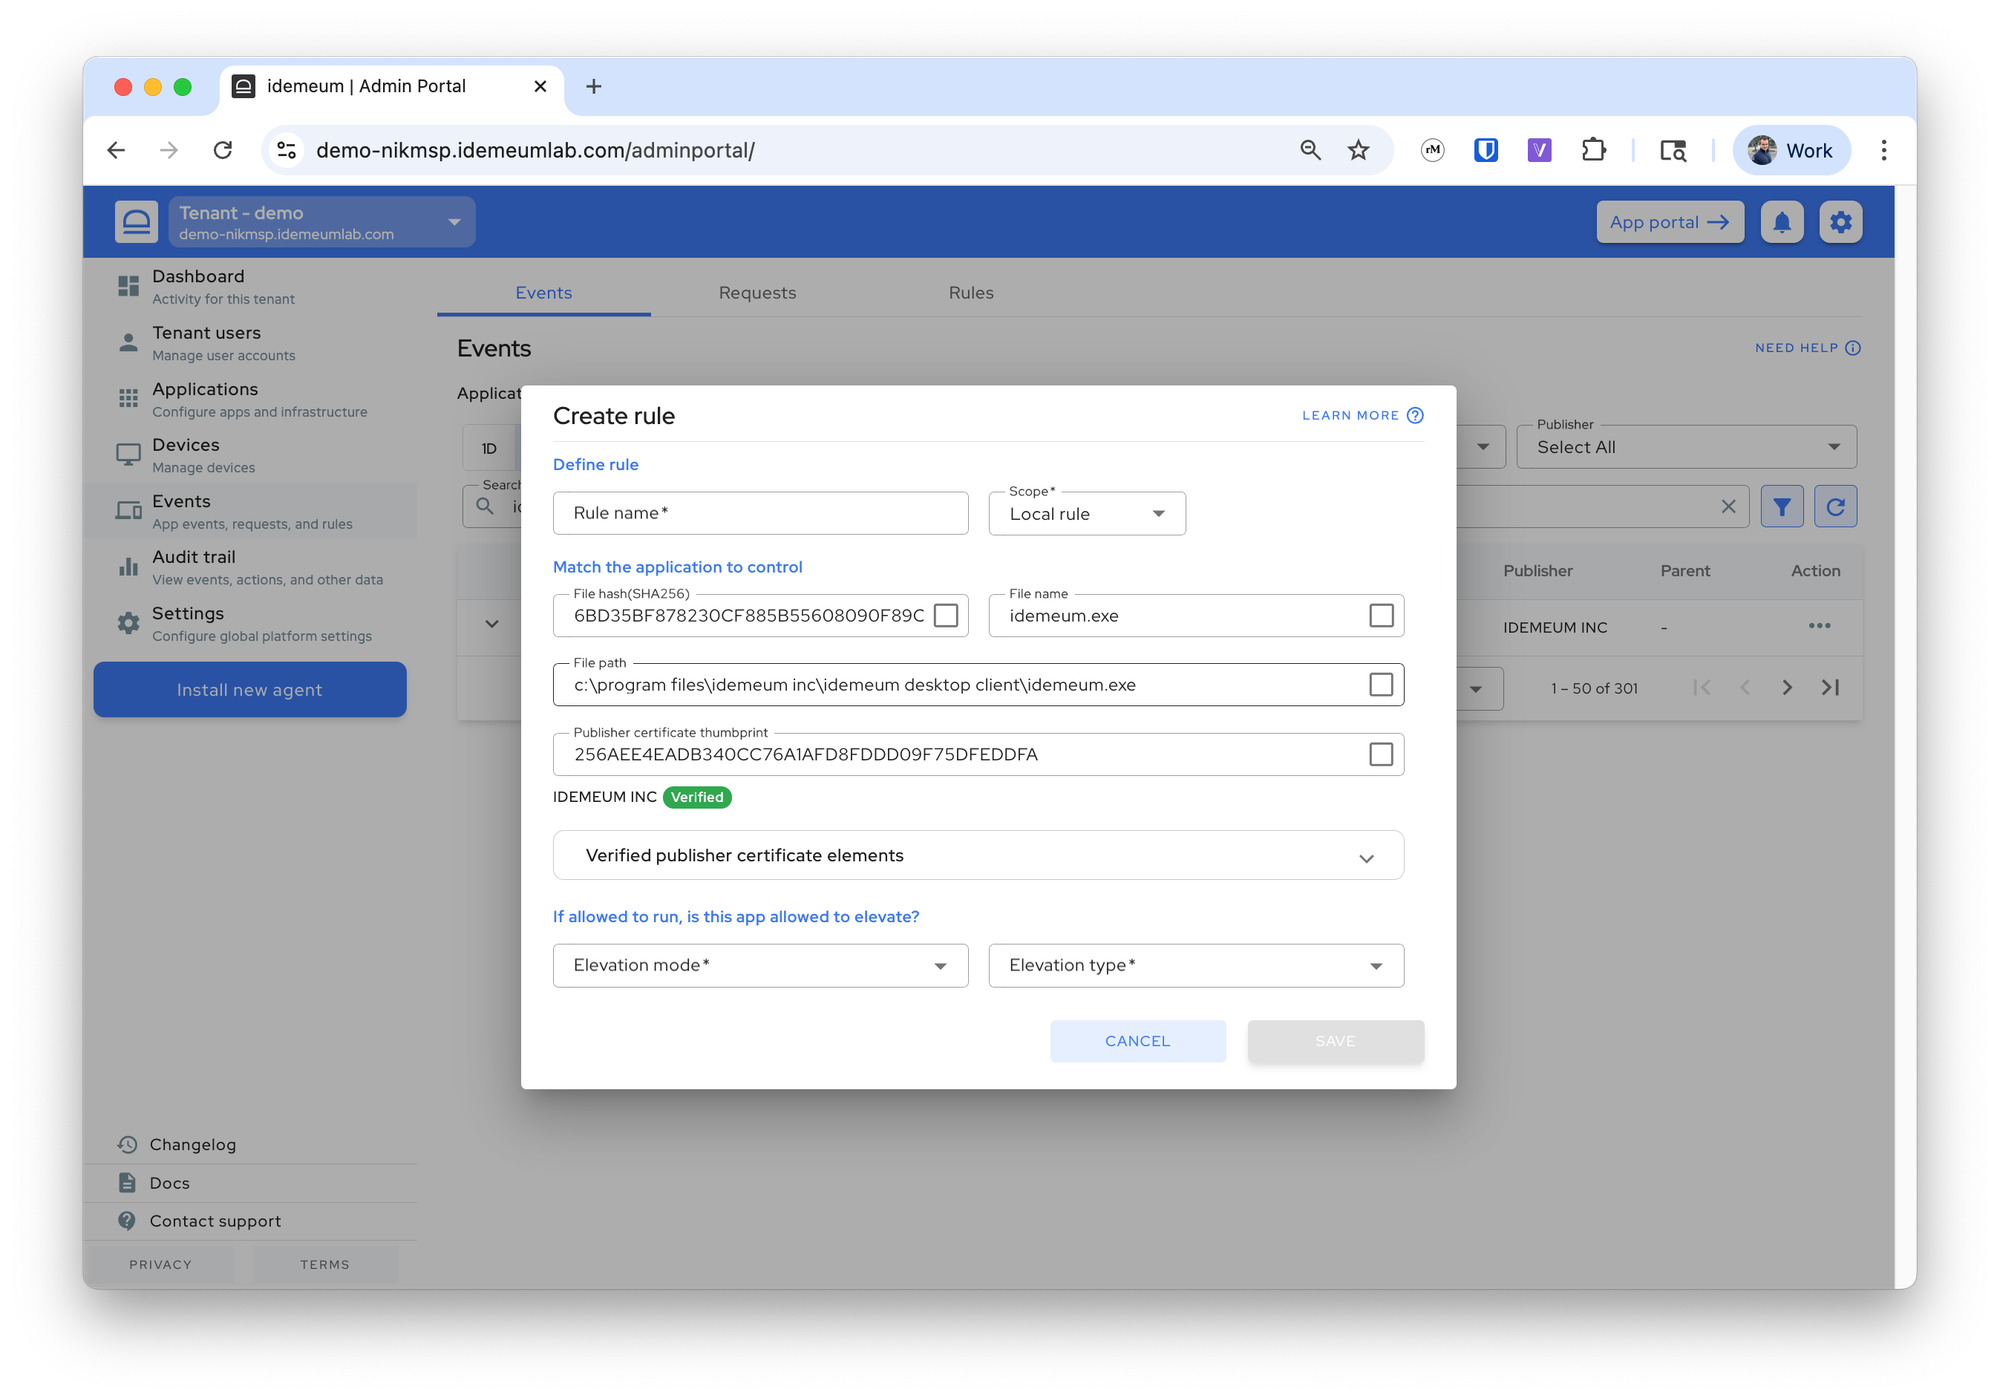Click the filter funnel icon button

point(1782,507)
